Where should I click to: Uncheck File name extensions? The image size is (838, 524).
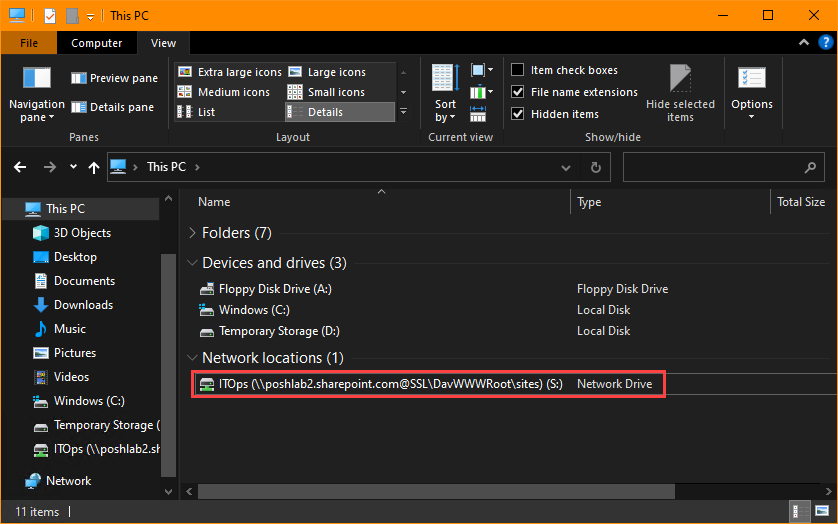pos(518,92)
